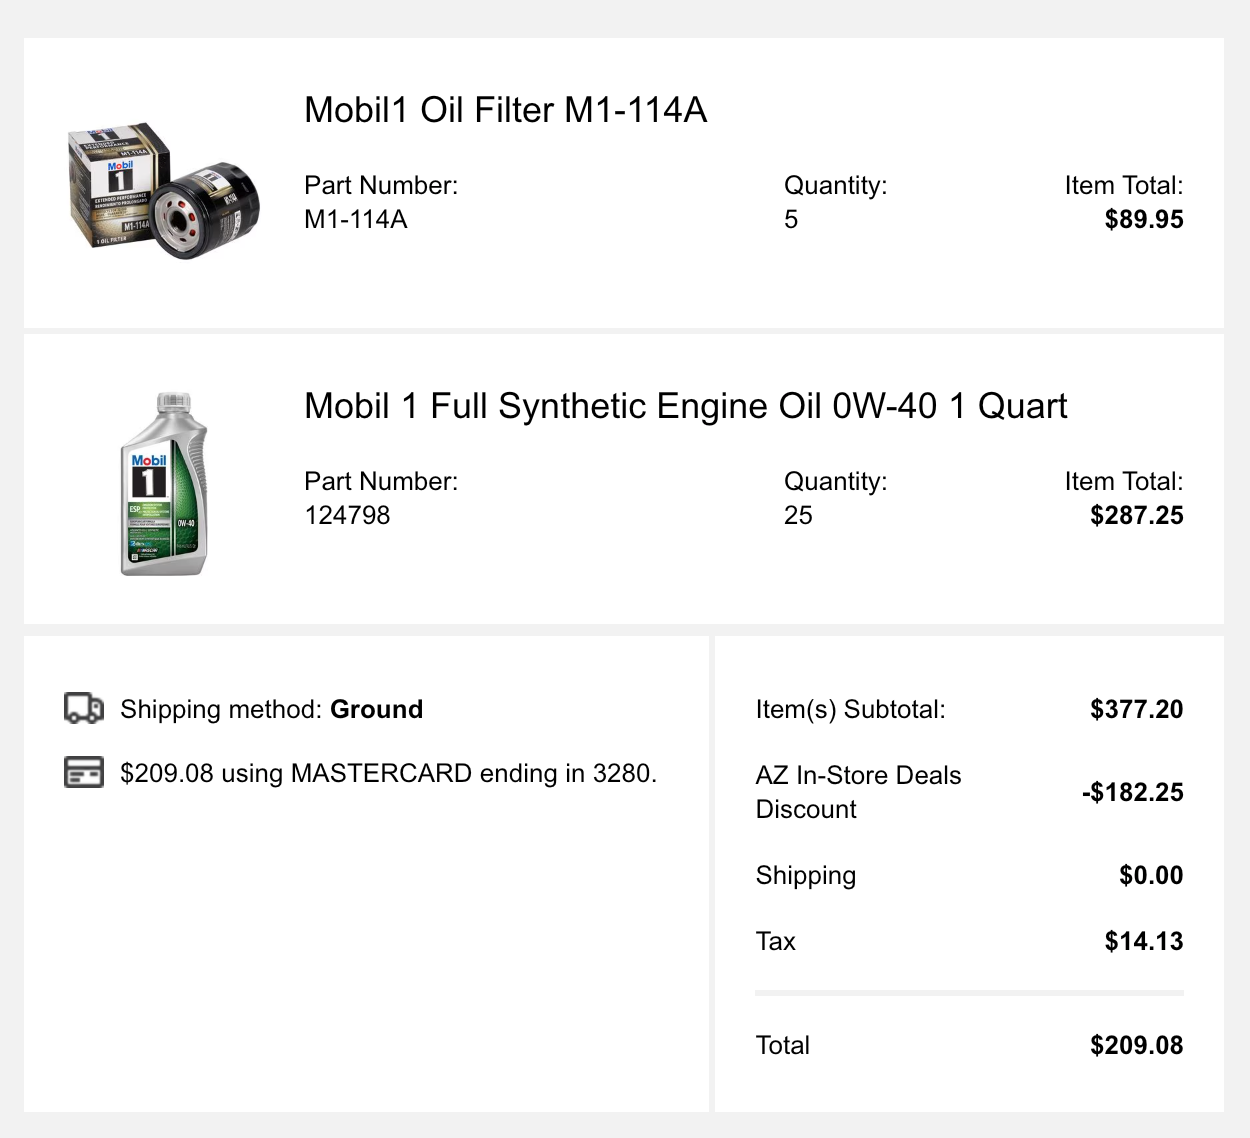The width and height of the screenshot is (1250, 1138).
Task: Click the Mobil1 Oil Filter M1-114A title
Action: coord(505,110)
